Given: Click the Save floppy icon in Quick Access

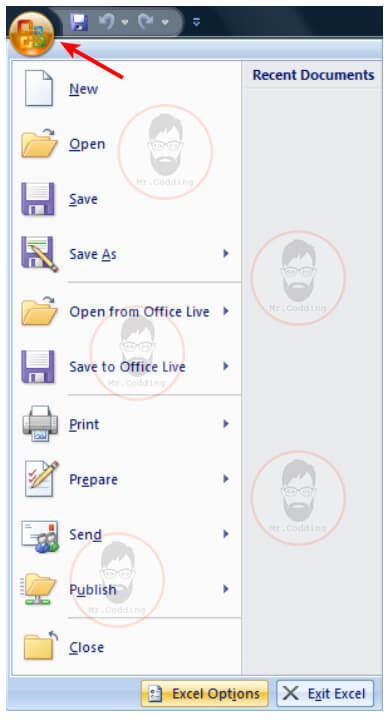Looking at the screenshot, I should 79,22.
